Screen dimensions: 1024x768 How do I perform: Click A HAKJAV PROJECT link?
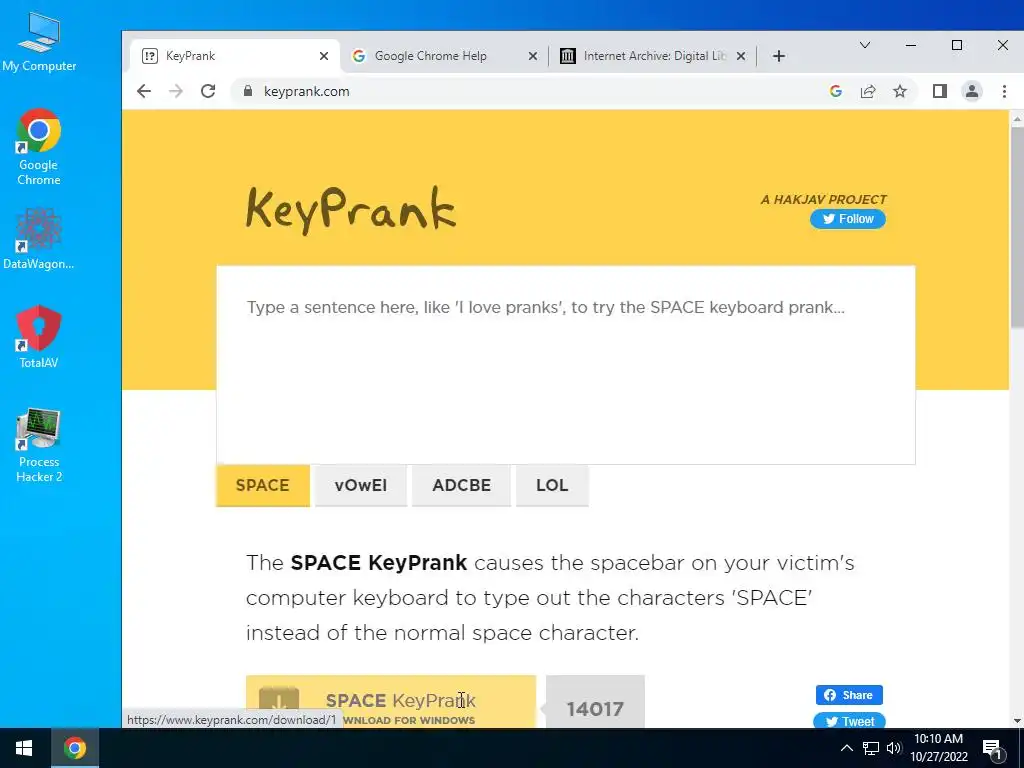[824, 199]
